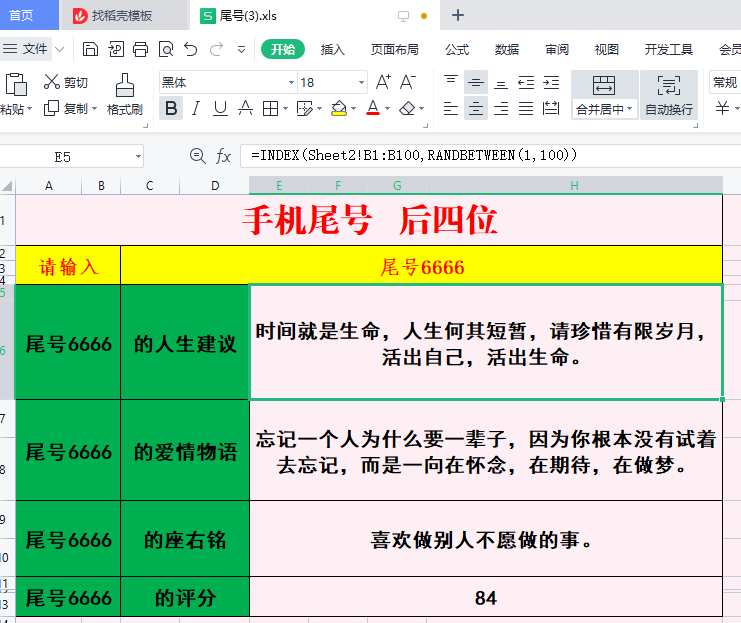Screen dimensions: 741x623
Task: Open the 插入 (Insert) ribbon tab
Action: point(333,49)
